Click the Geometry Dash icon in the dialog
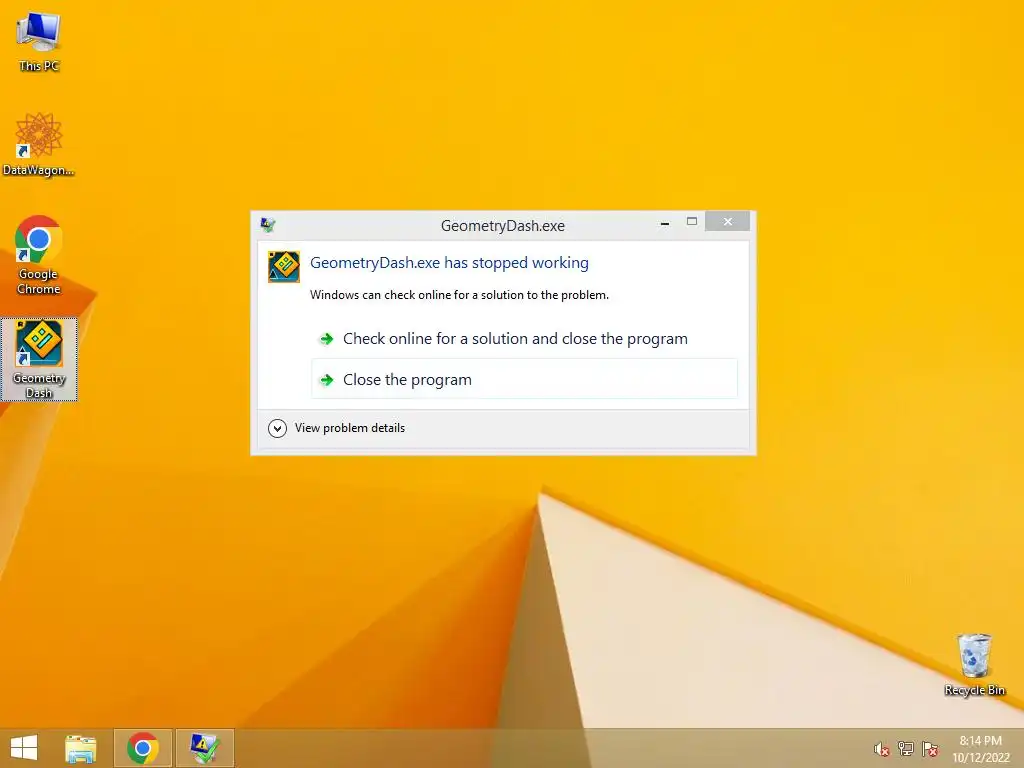This screenshot has width=1024, height=768. [284, 266]
